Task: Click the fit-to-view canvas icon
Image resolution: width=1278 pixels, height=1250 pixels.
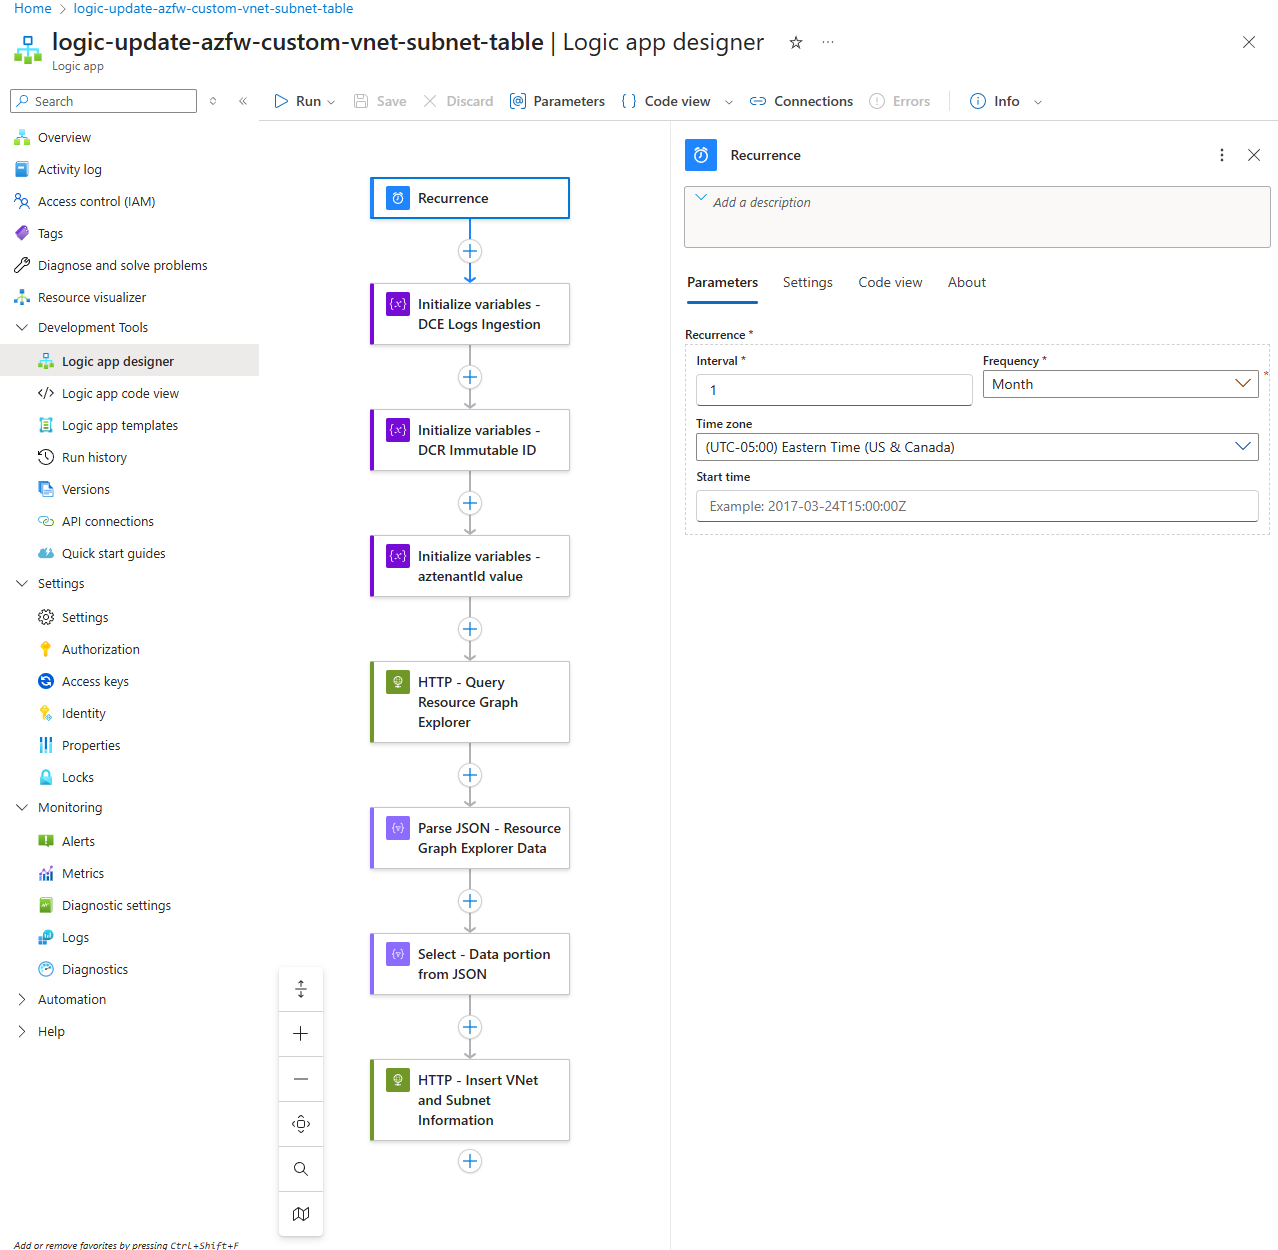Action: [300, 1124]
